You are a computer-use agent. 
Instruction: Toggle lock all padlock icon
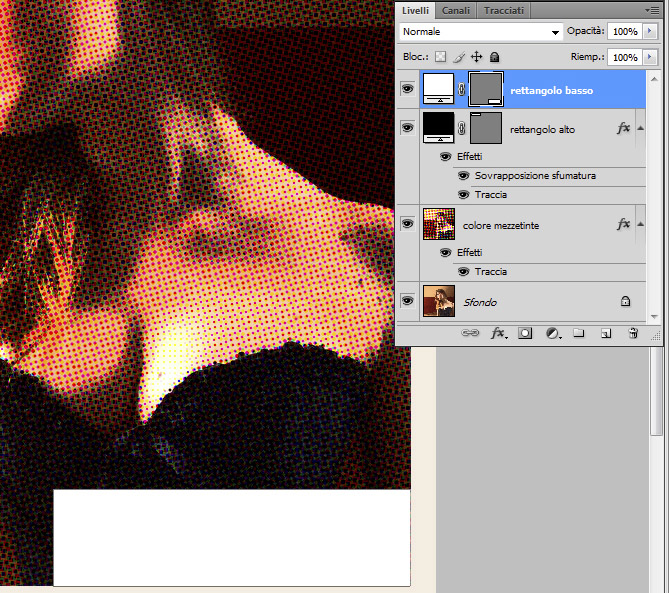(494, 57)
